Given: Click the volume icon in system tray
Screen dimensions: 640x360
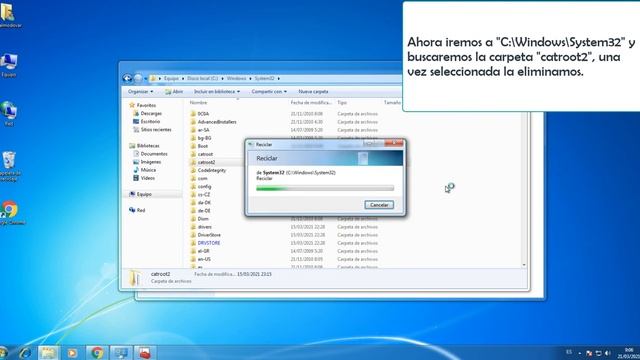Looking at the screenshot, I should (x=608, y=353).
